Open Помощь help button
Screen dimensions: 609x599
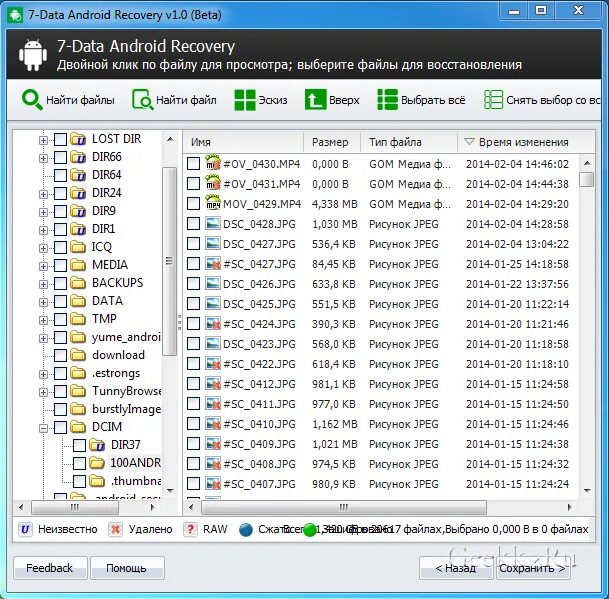127,568
